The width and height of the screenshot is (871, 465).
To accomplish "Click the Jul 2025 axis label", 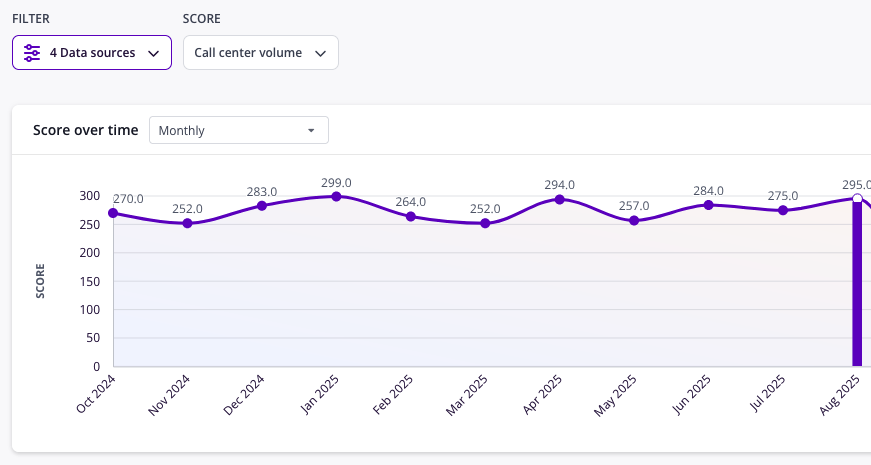I will tap(768, 393).
